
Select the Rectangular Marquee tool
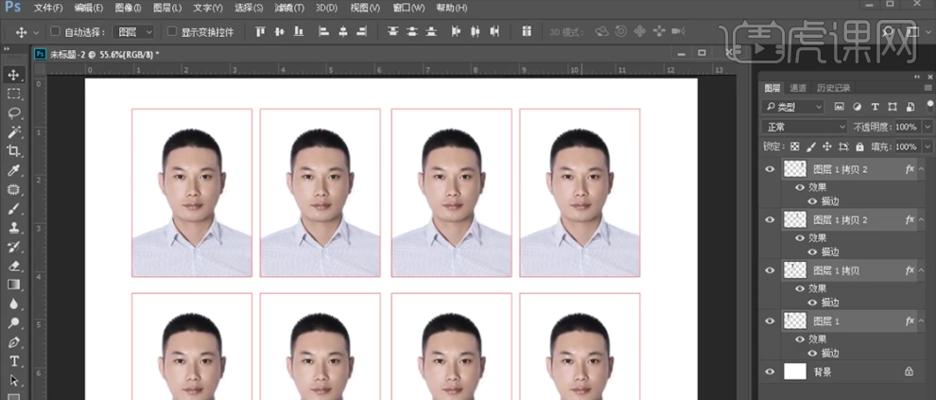[14, 94]
